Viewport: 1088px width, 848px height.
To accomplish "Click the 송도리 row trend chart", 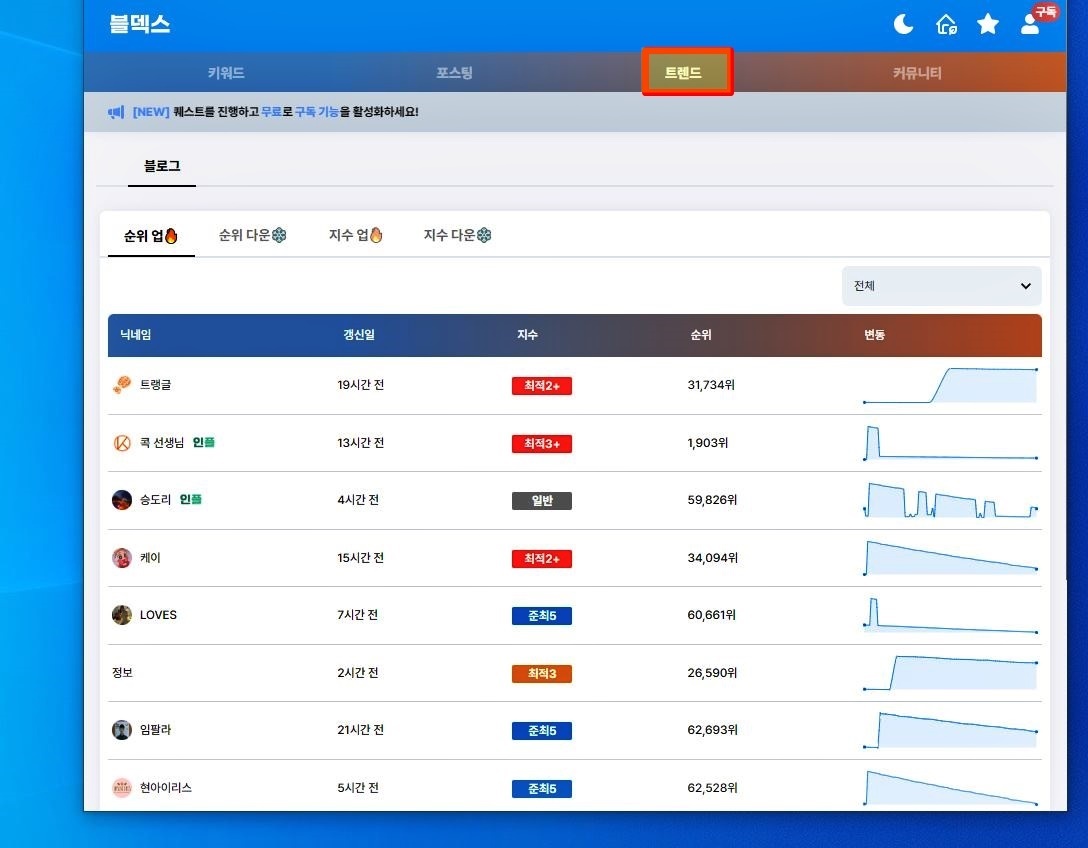I will tap(950, 500).
